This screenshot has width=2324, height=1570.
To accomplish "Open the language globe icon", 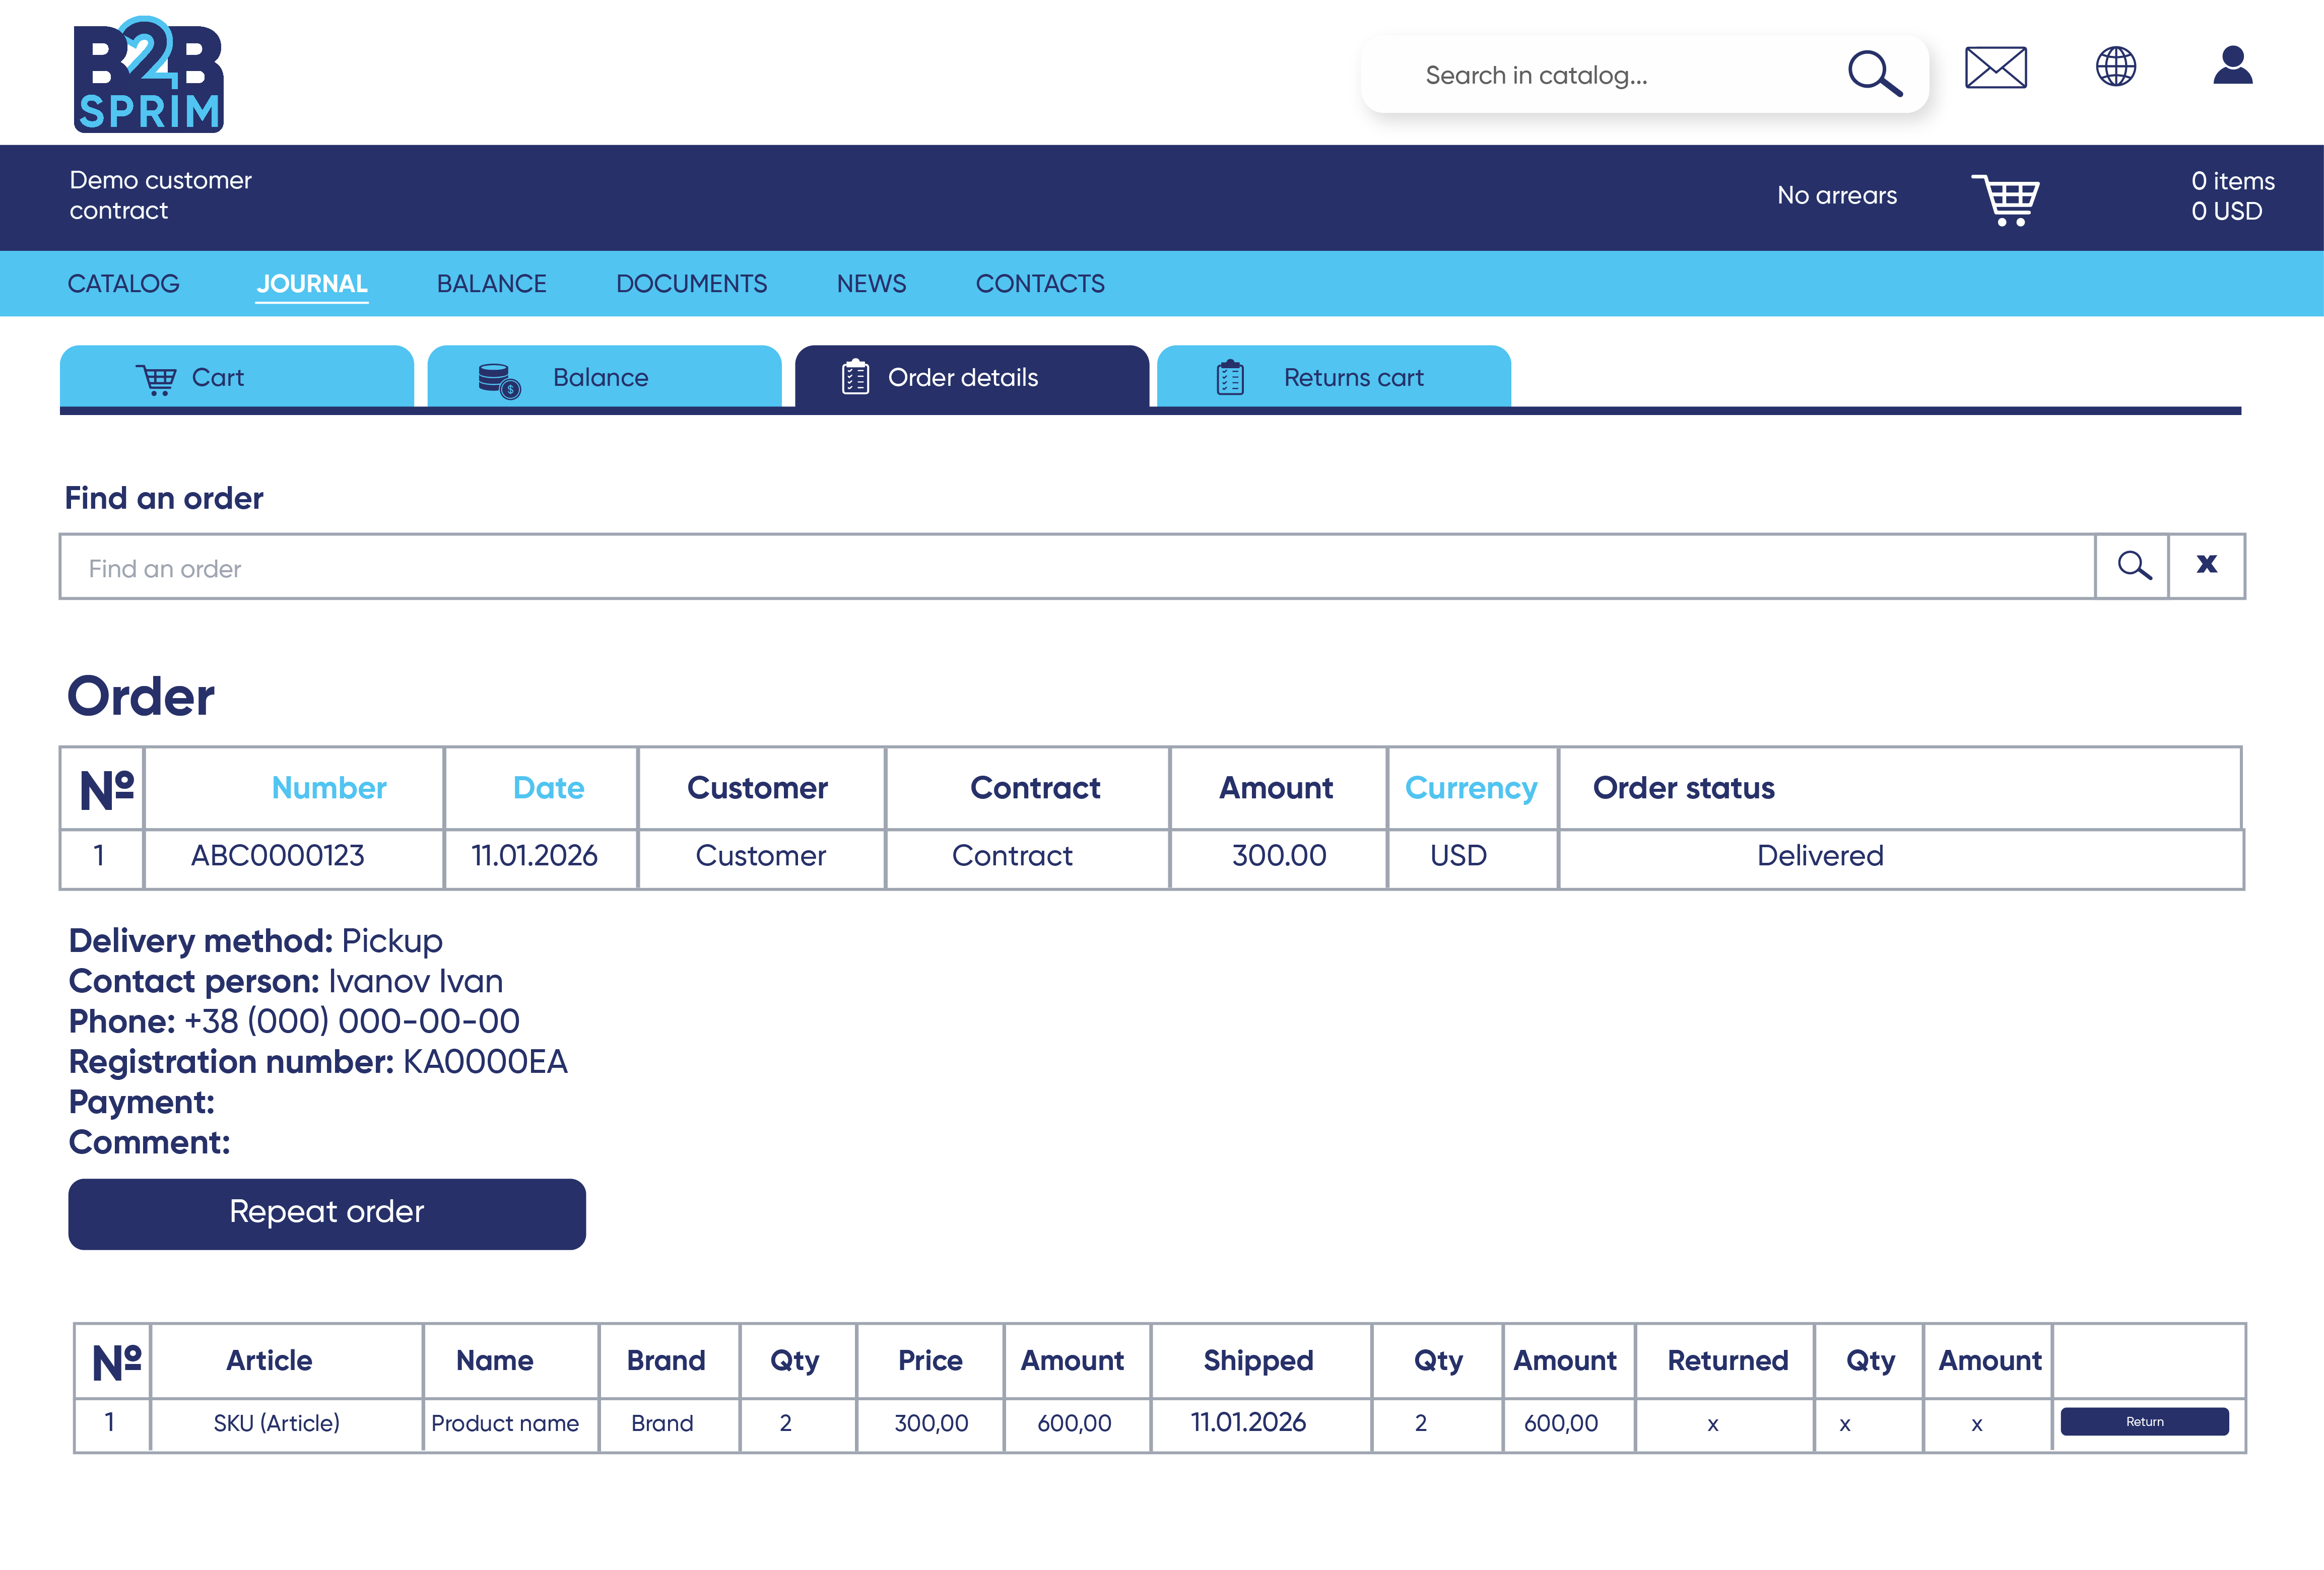I will [2115, 67].
